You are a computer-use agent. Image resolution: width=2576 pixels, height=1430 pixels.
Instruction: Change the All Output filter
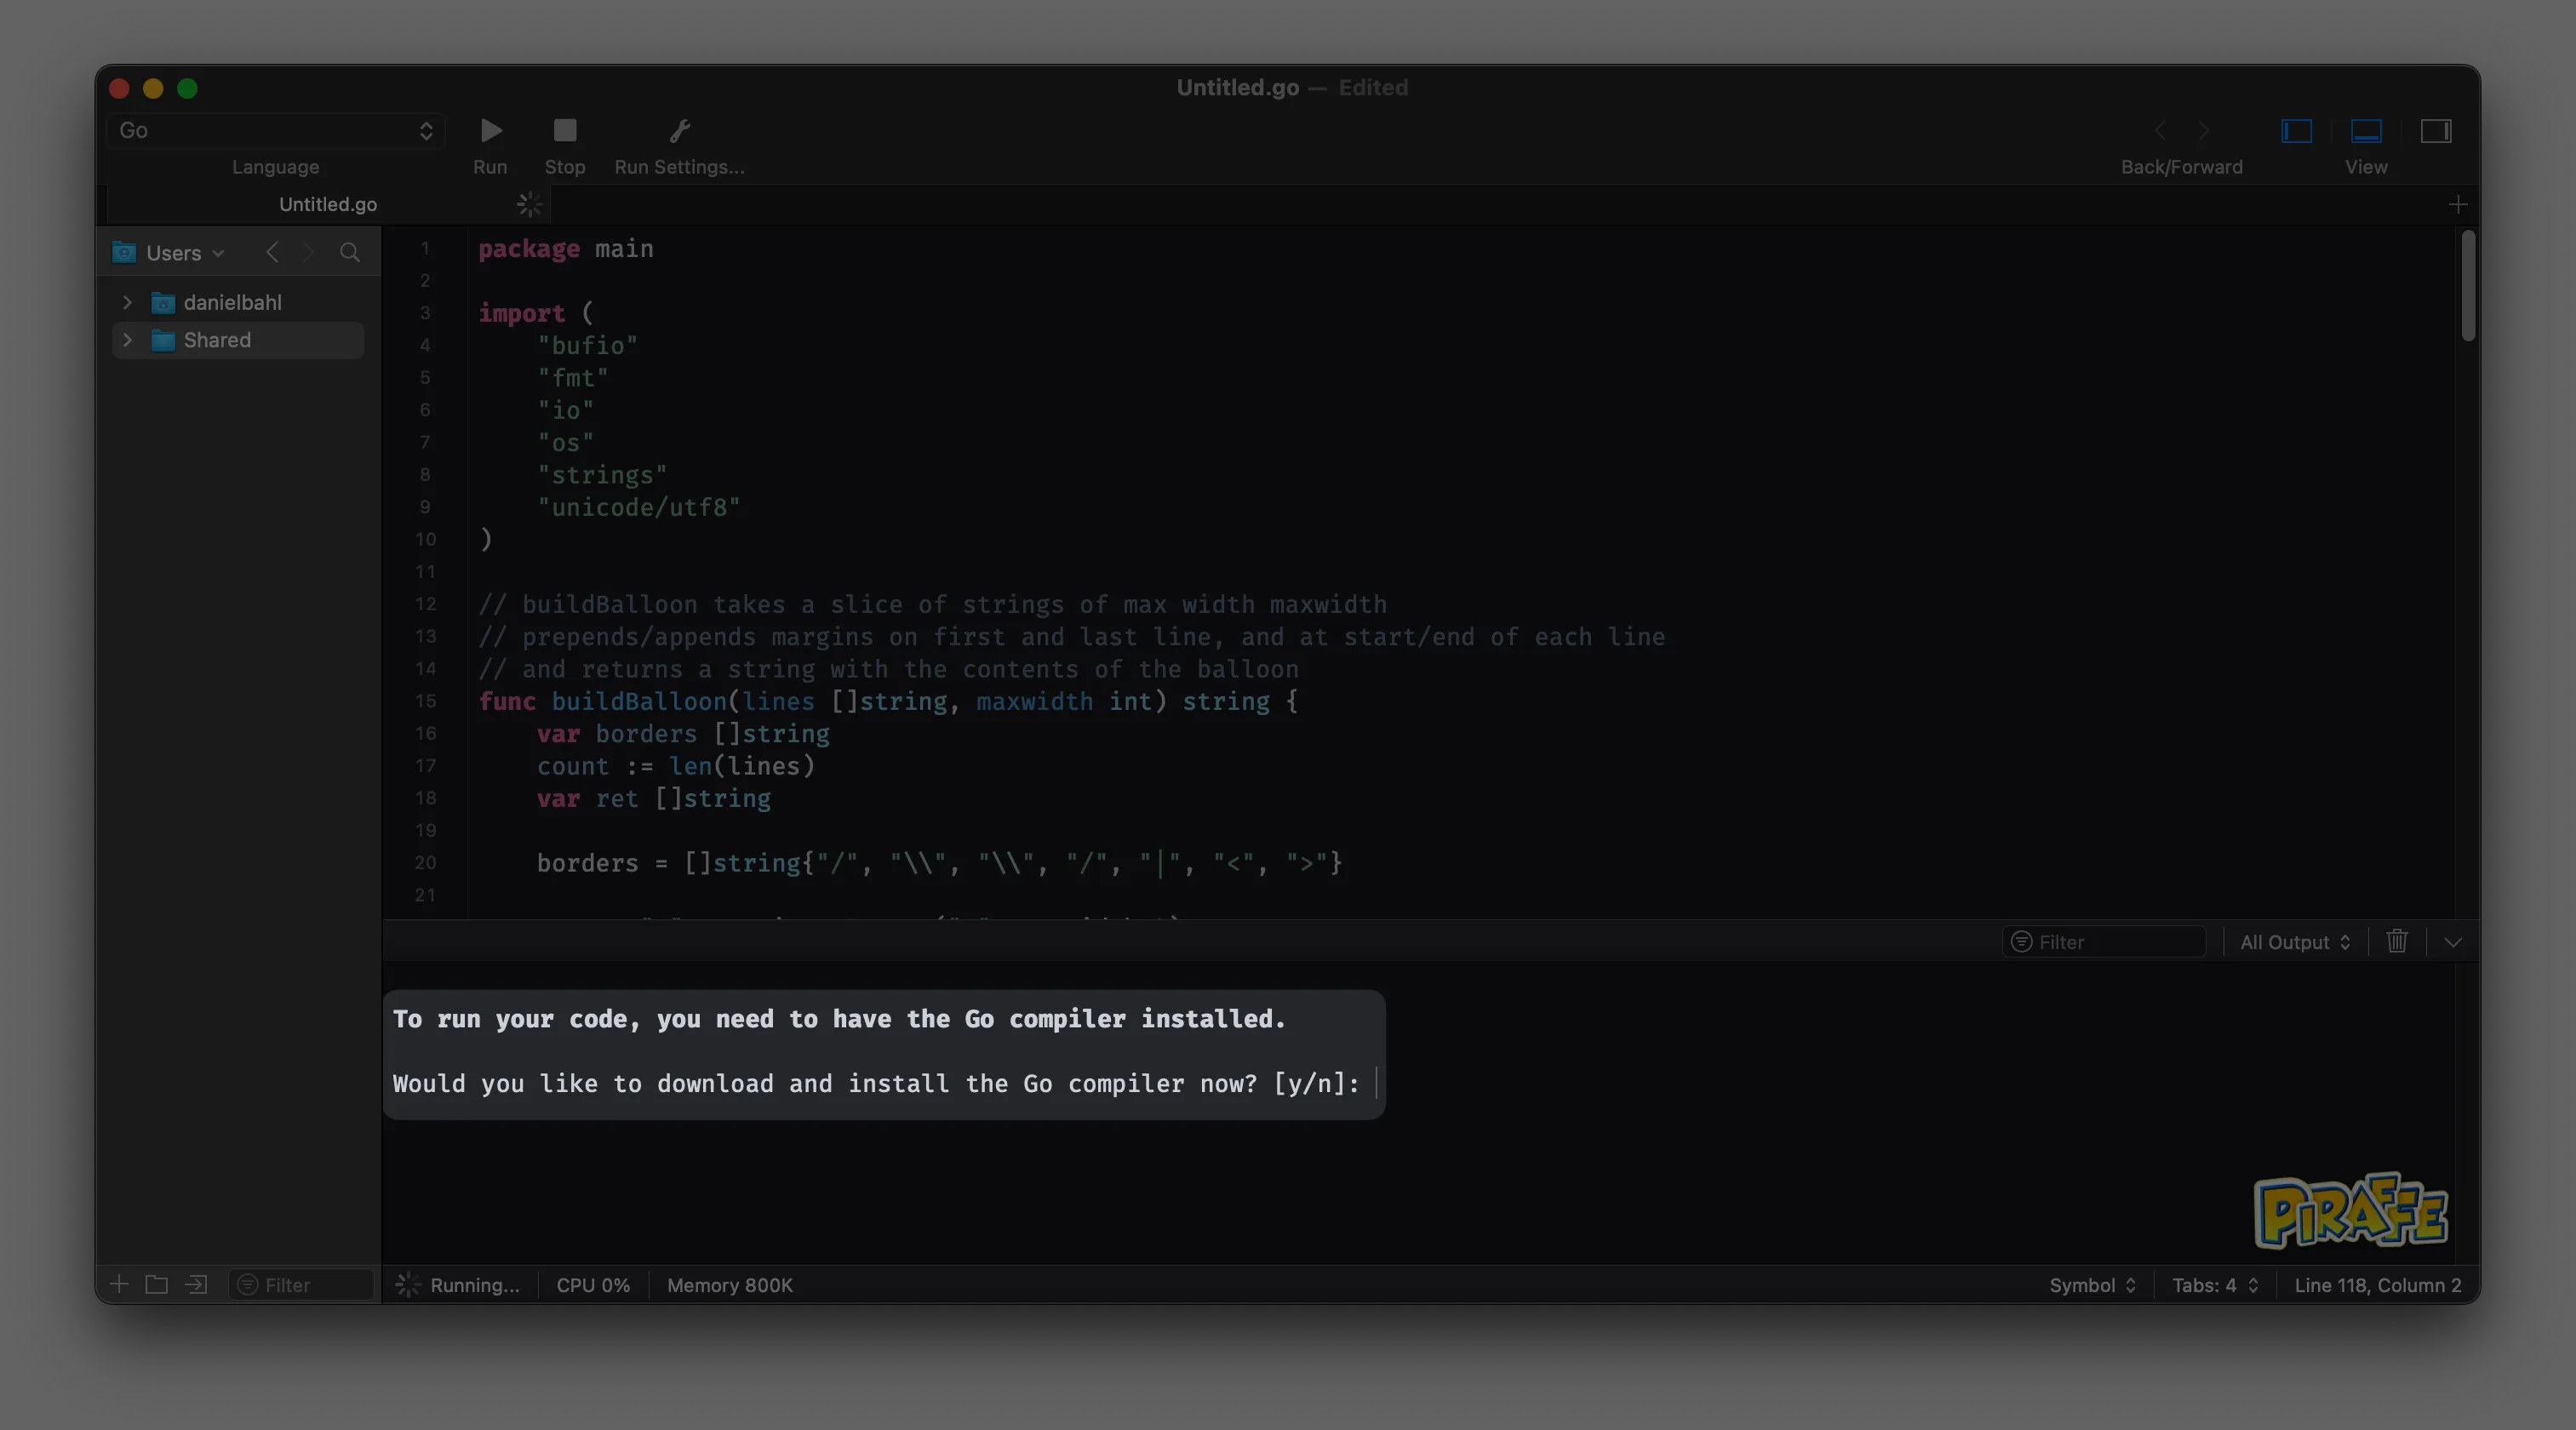pos(2294,941)
